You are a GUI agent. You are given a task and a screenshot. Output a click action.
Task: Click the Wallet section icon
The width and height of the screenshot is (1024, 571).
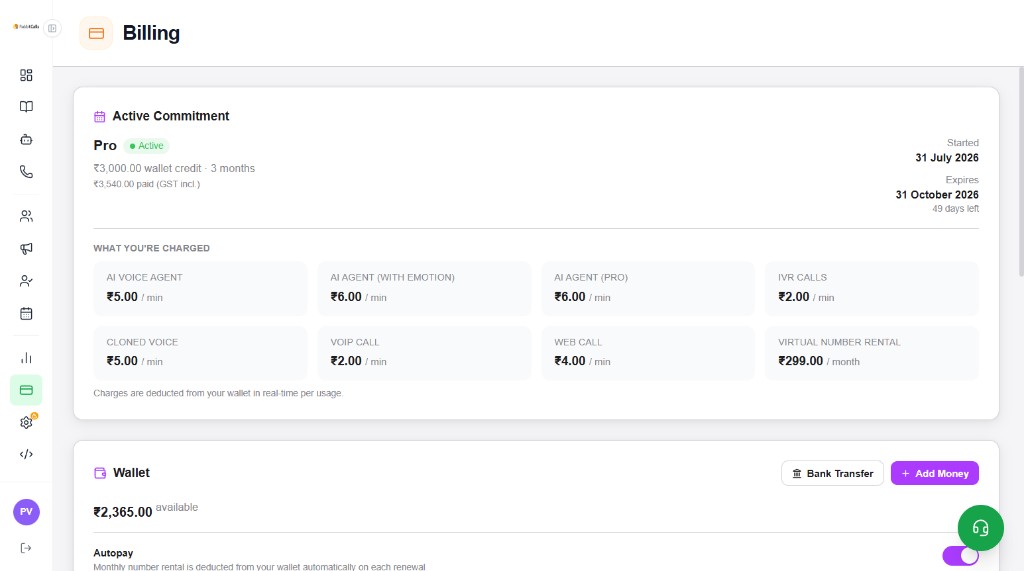point(100,473)
